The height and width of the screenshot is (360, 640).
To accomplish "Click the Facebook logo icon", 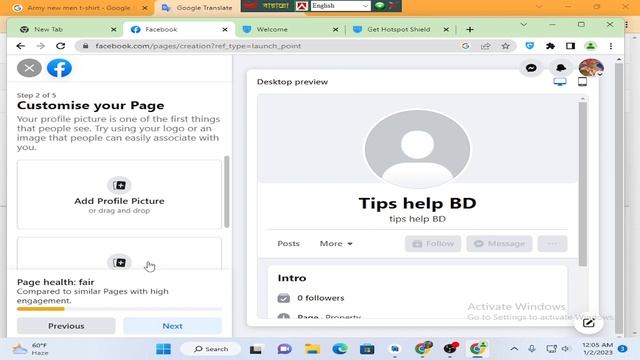I will coord(59,68).
